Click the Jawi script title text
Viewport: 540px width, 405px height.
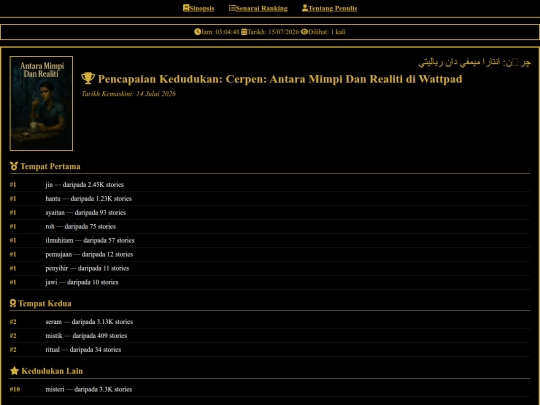coord(474,62)
